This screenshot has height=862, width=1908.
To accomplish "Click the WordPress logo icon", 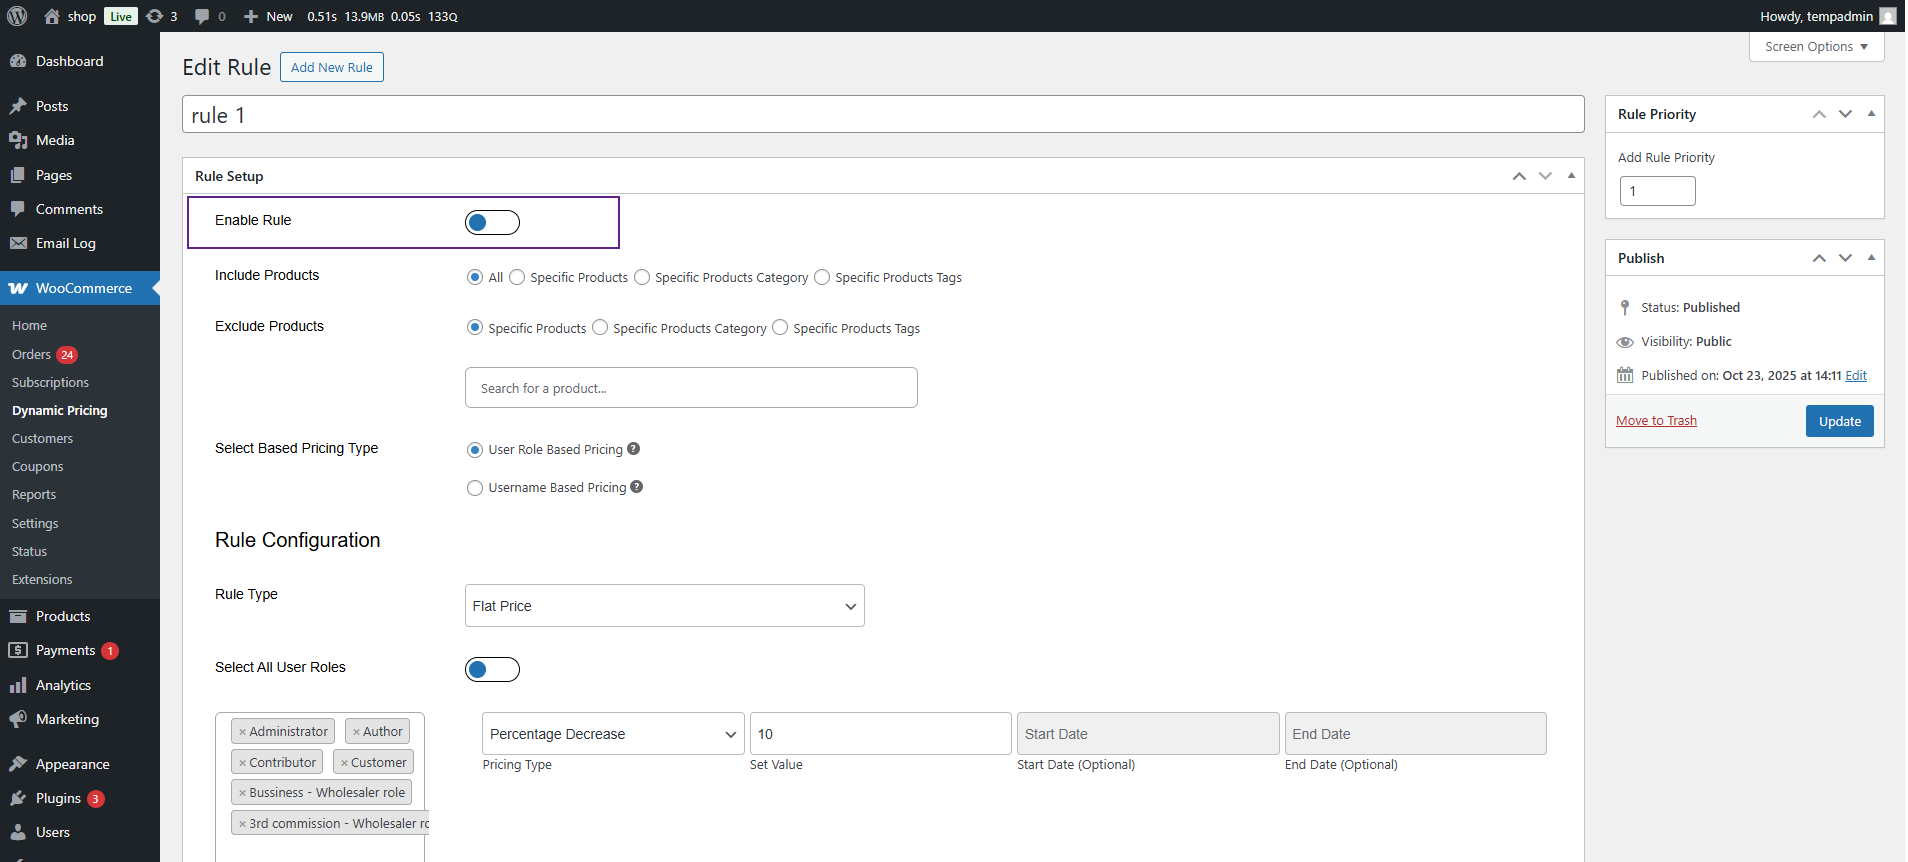I will coord(17,16).
